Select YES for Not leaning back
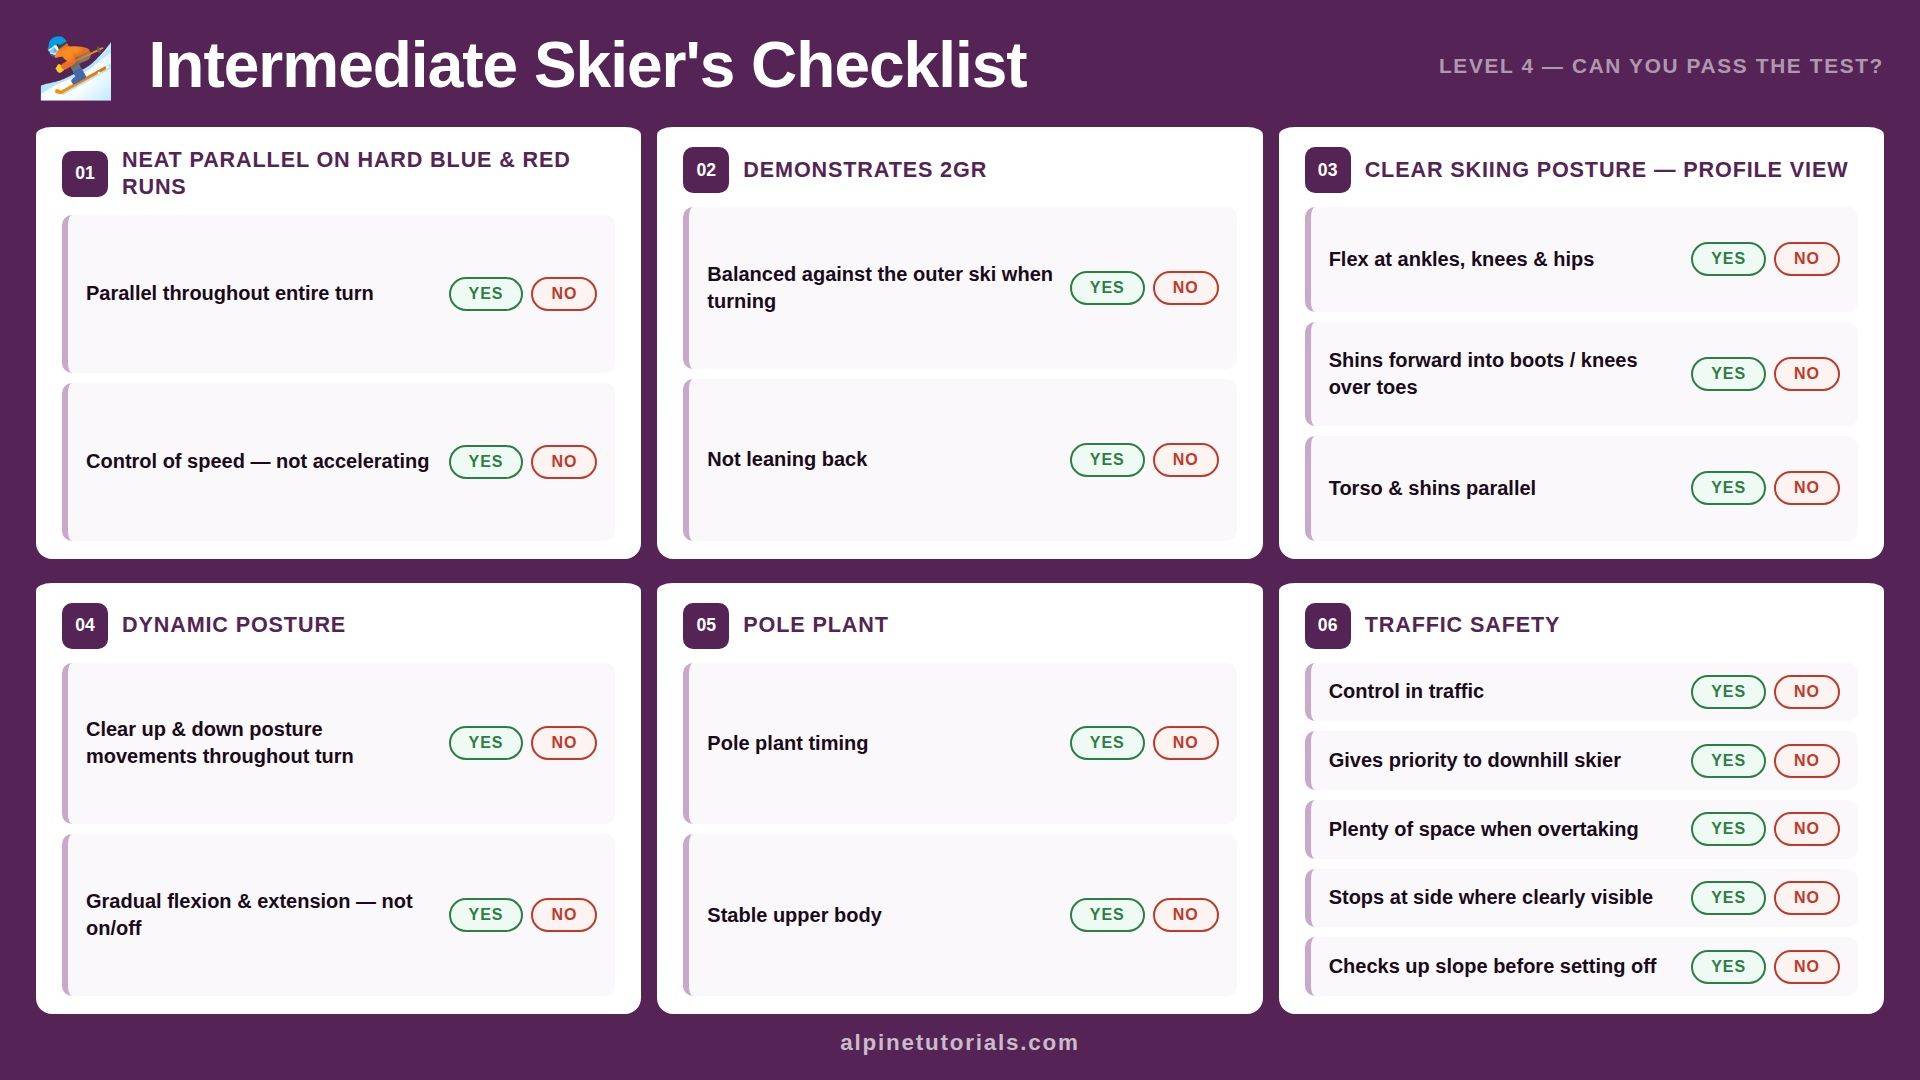 pyautogui.click(x=1107, y=460)
